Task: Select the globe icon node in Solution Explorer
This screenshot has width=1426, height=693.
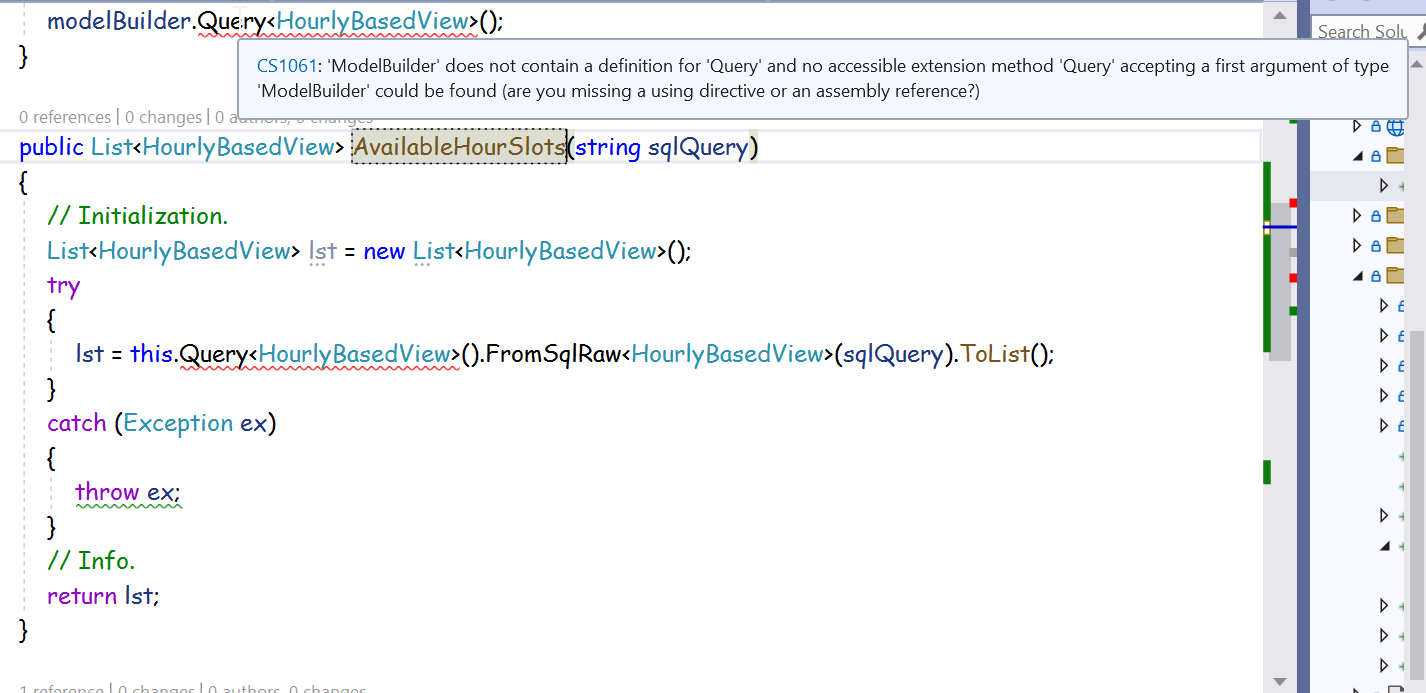Action: coord(1395,126)
